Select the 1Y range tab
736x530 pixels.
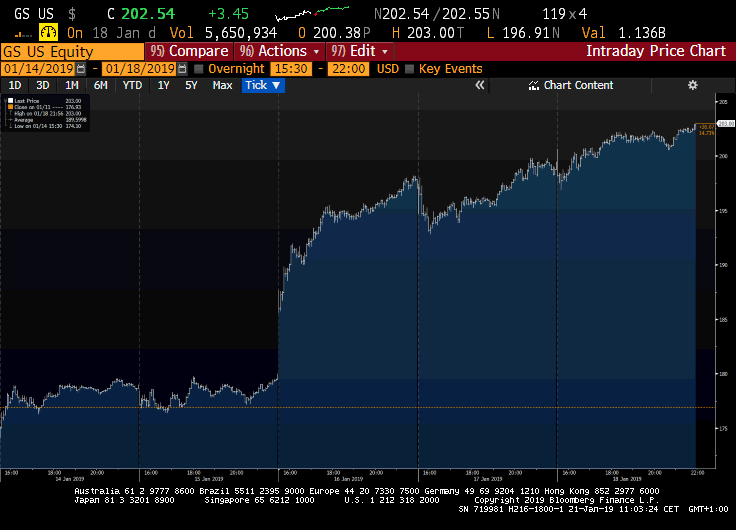point(163,85)
